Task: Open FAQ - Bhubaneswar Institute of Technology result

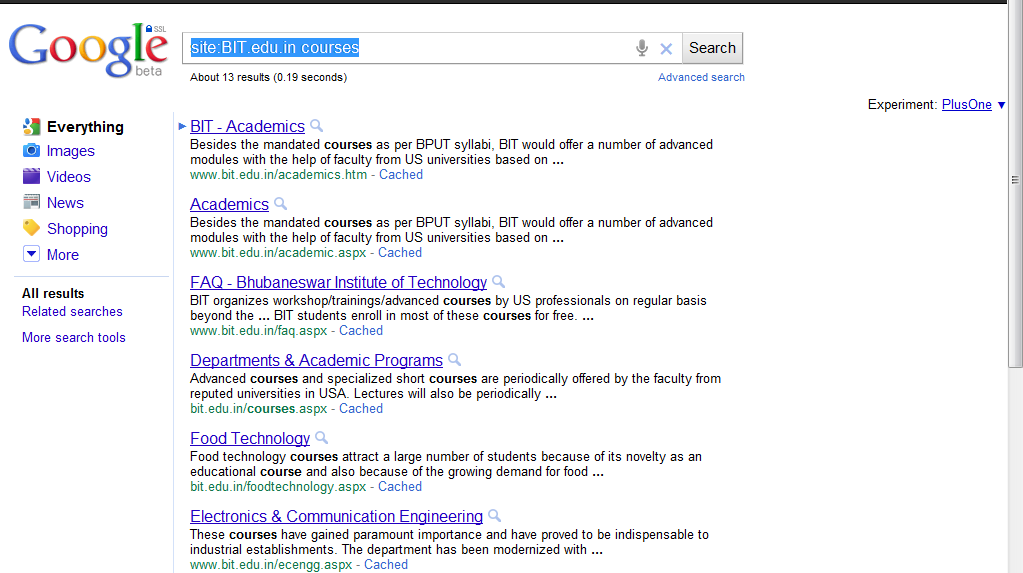Action: 338,283
